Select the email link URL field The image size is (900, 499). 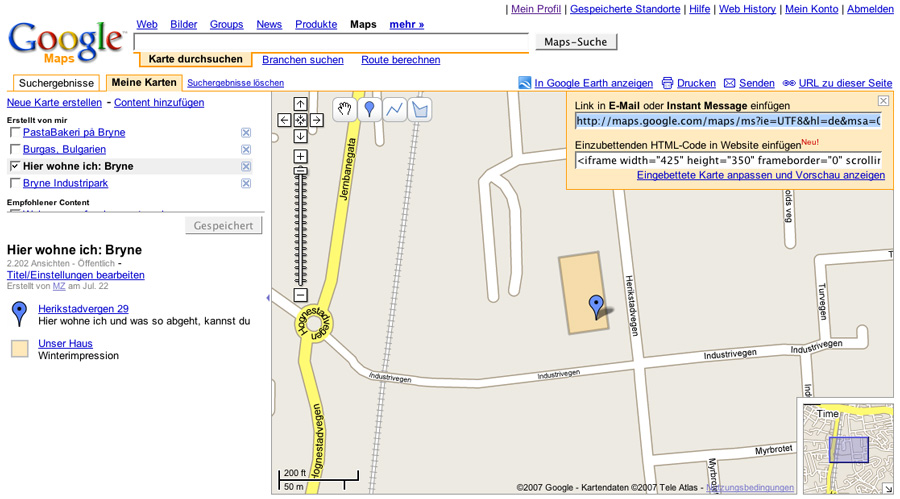728,121
